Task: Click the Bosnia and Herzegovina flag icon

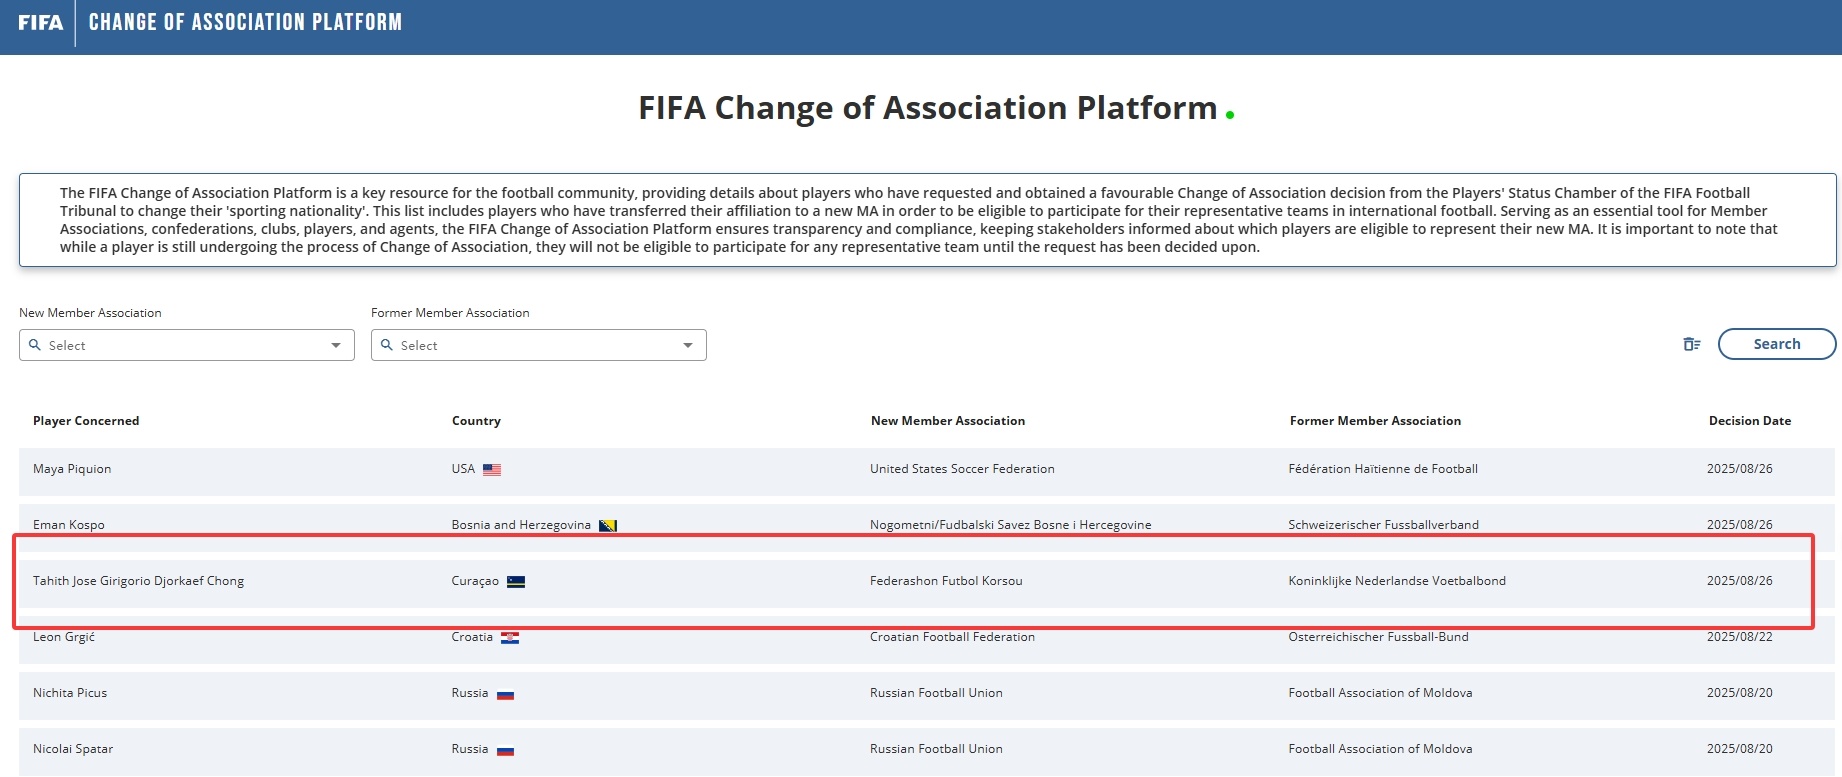Action: coord(607,526)
